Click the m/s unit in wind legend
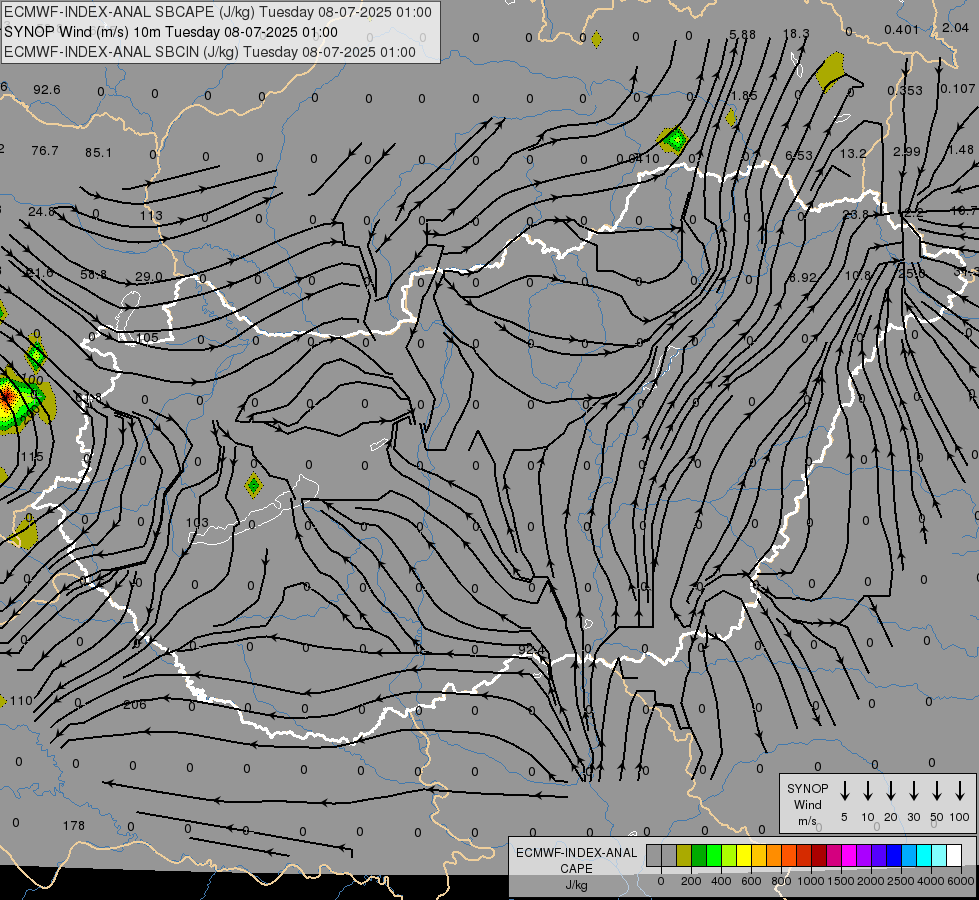This screenshot has height=900, width=979. 807,821
